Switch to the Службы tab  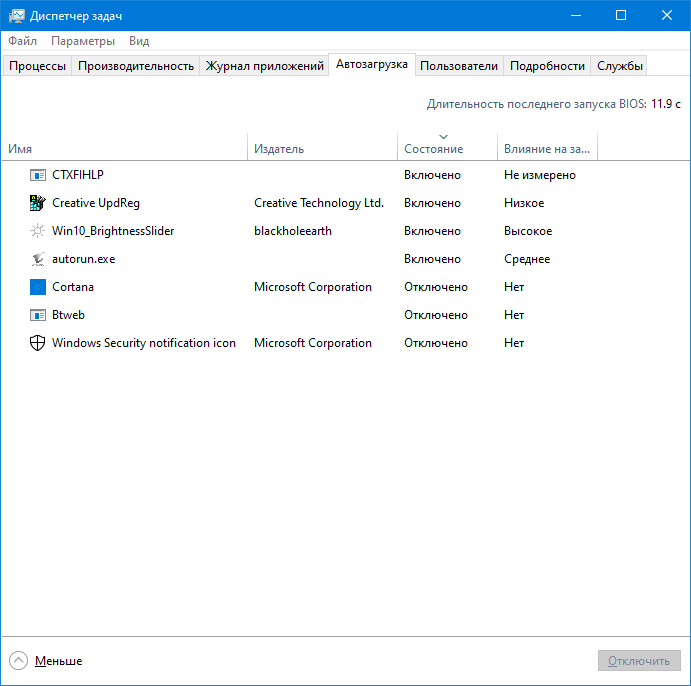[619, 66]
